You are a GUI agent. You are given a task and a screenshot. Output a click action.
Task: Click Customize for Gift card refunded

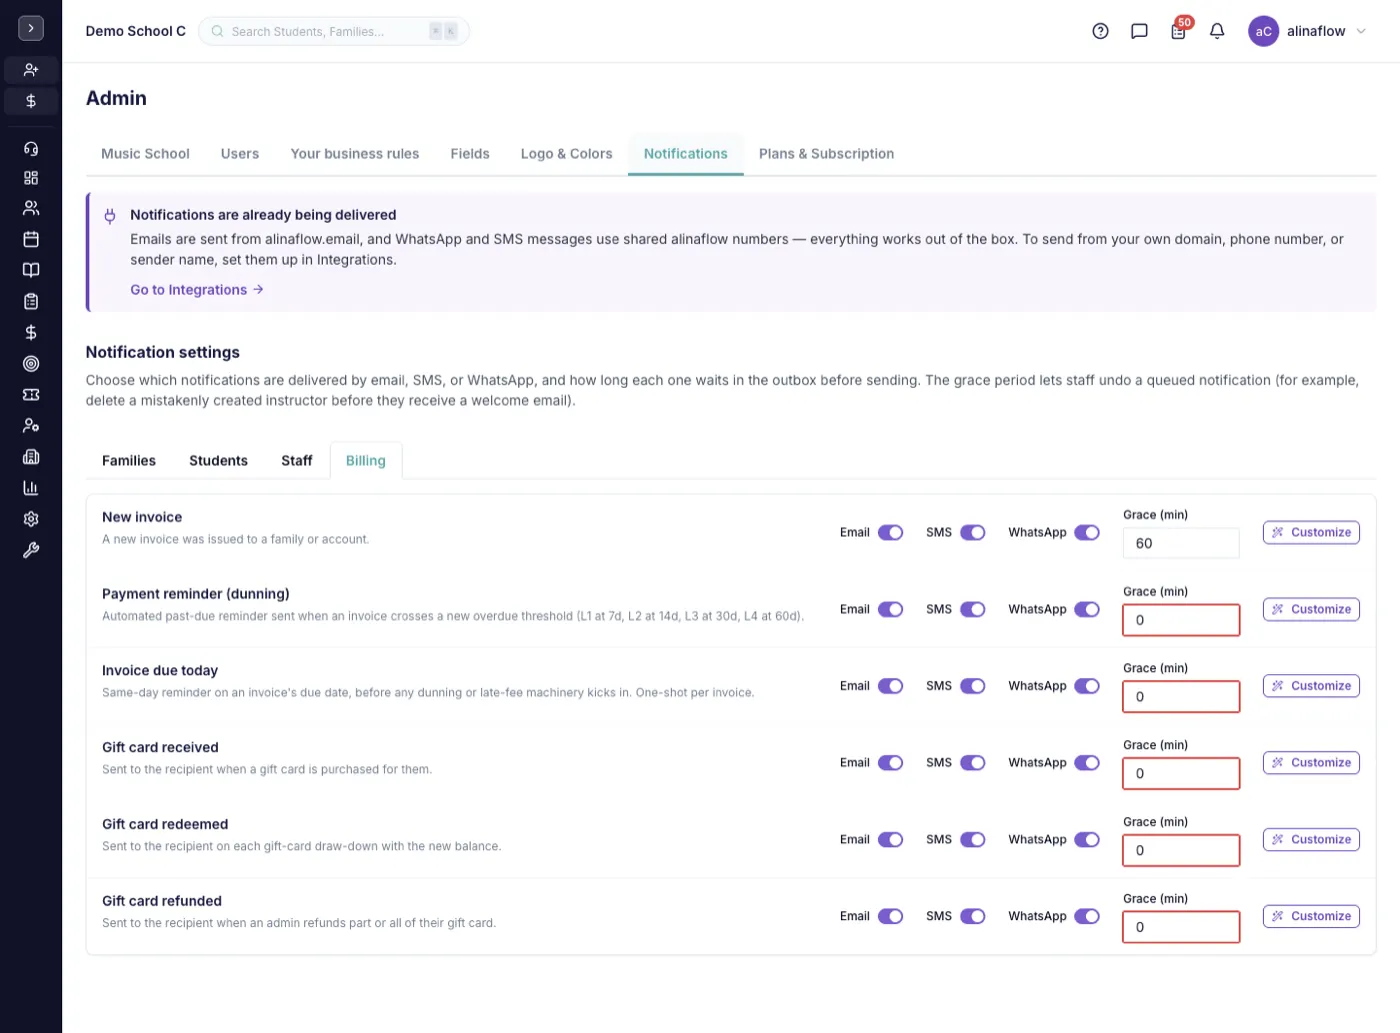tap(1311, 917)
